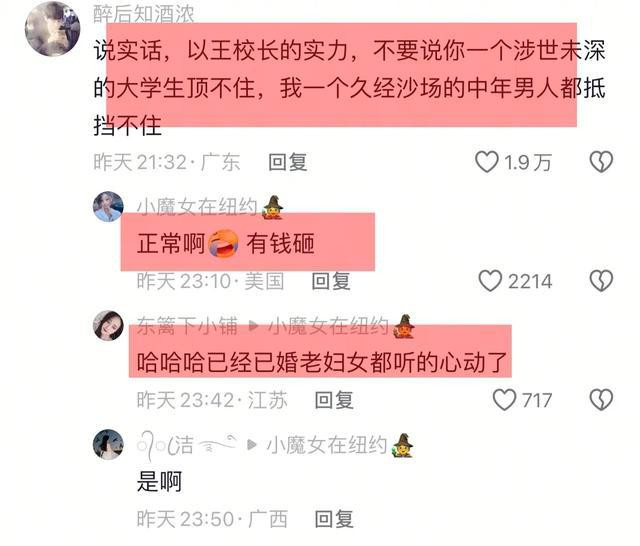The width and height of the screenshot is (640, 546).
Task: Select the comment text 是啊
Action: pyautogui.click(x=159, y=482)
